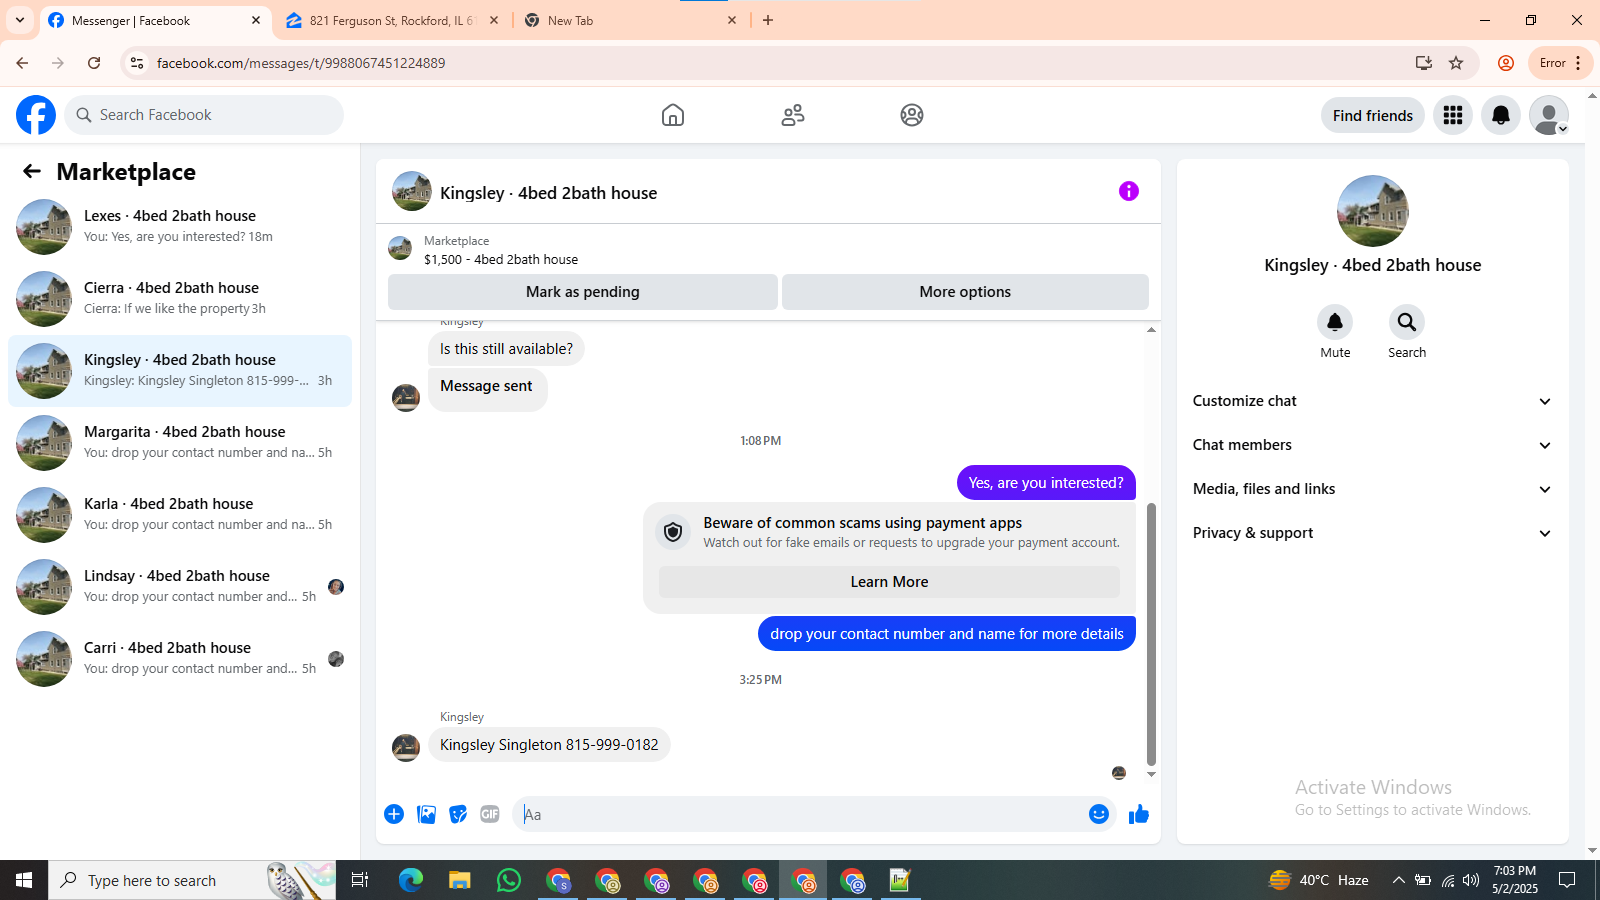The width and height of the screenshot is (1600, 900).
Task: Open the Windows notification center
Action: tap(1567, 880)
